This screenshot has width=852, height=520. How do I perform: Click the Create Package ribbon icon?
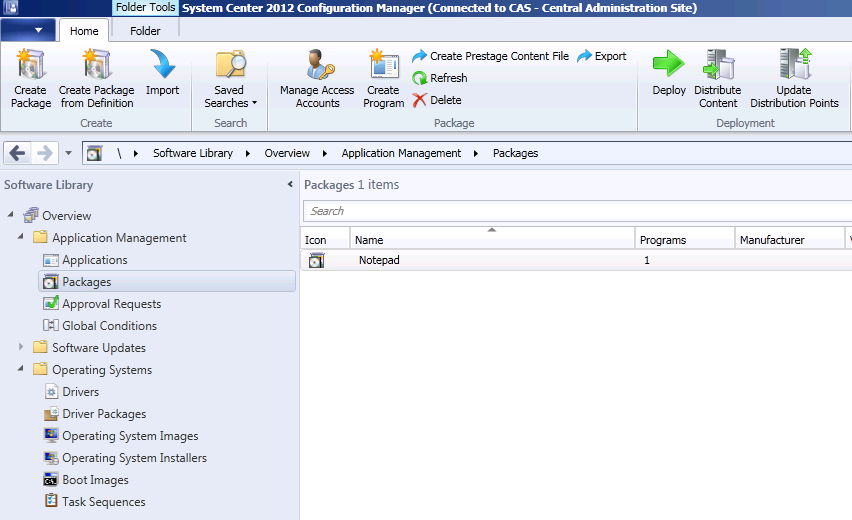(30, 66)
